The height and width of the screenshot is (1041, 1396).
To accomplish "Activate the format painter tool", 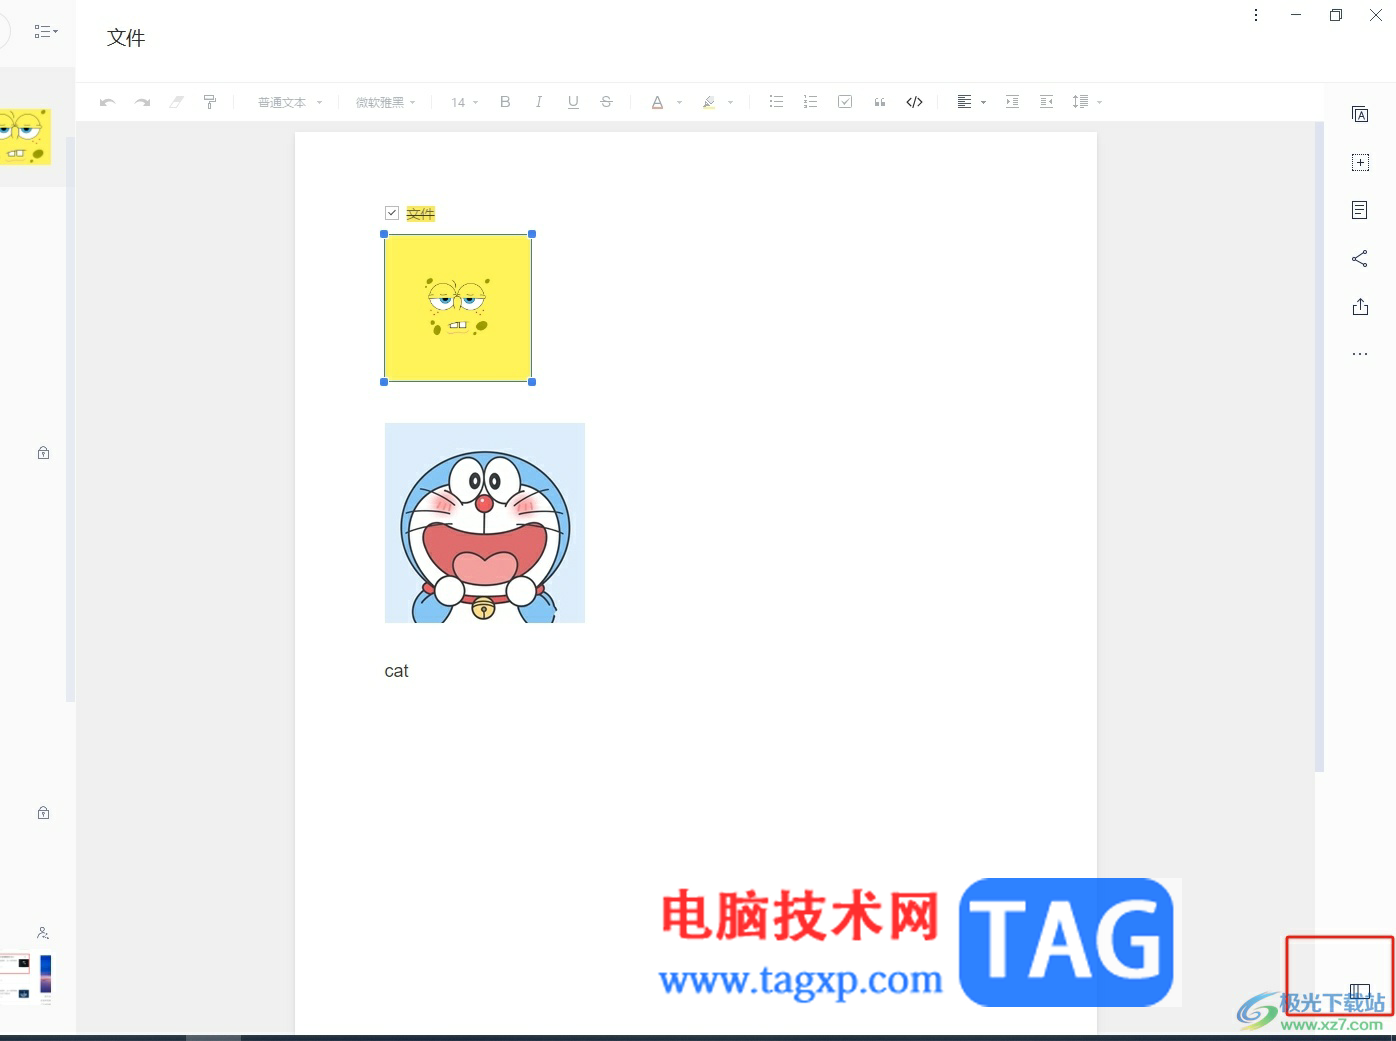I will pos(210,102).
